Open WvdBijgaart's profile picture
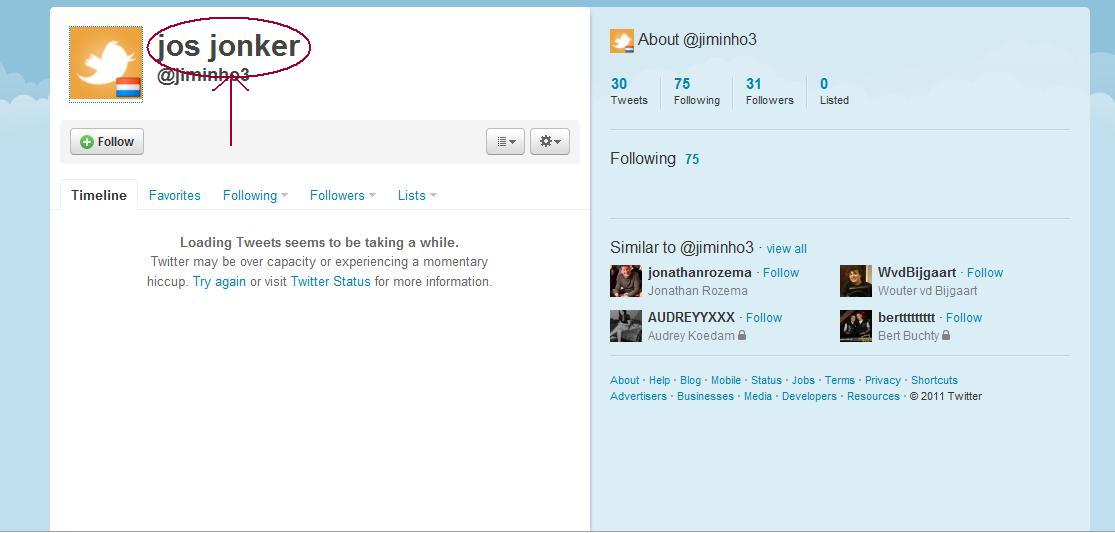The width and height of the screenshot is (1115, 533). click(855, 281)
